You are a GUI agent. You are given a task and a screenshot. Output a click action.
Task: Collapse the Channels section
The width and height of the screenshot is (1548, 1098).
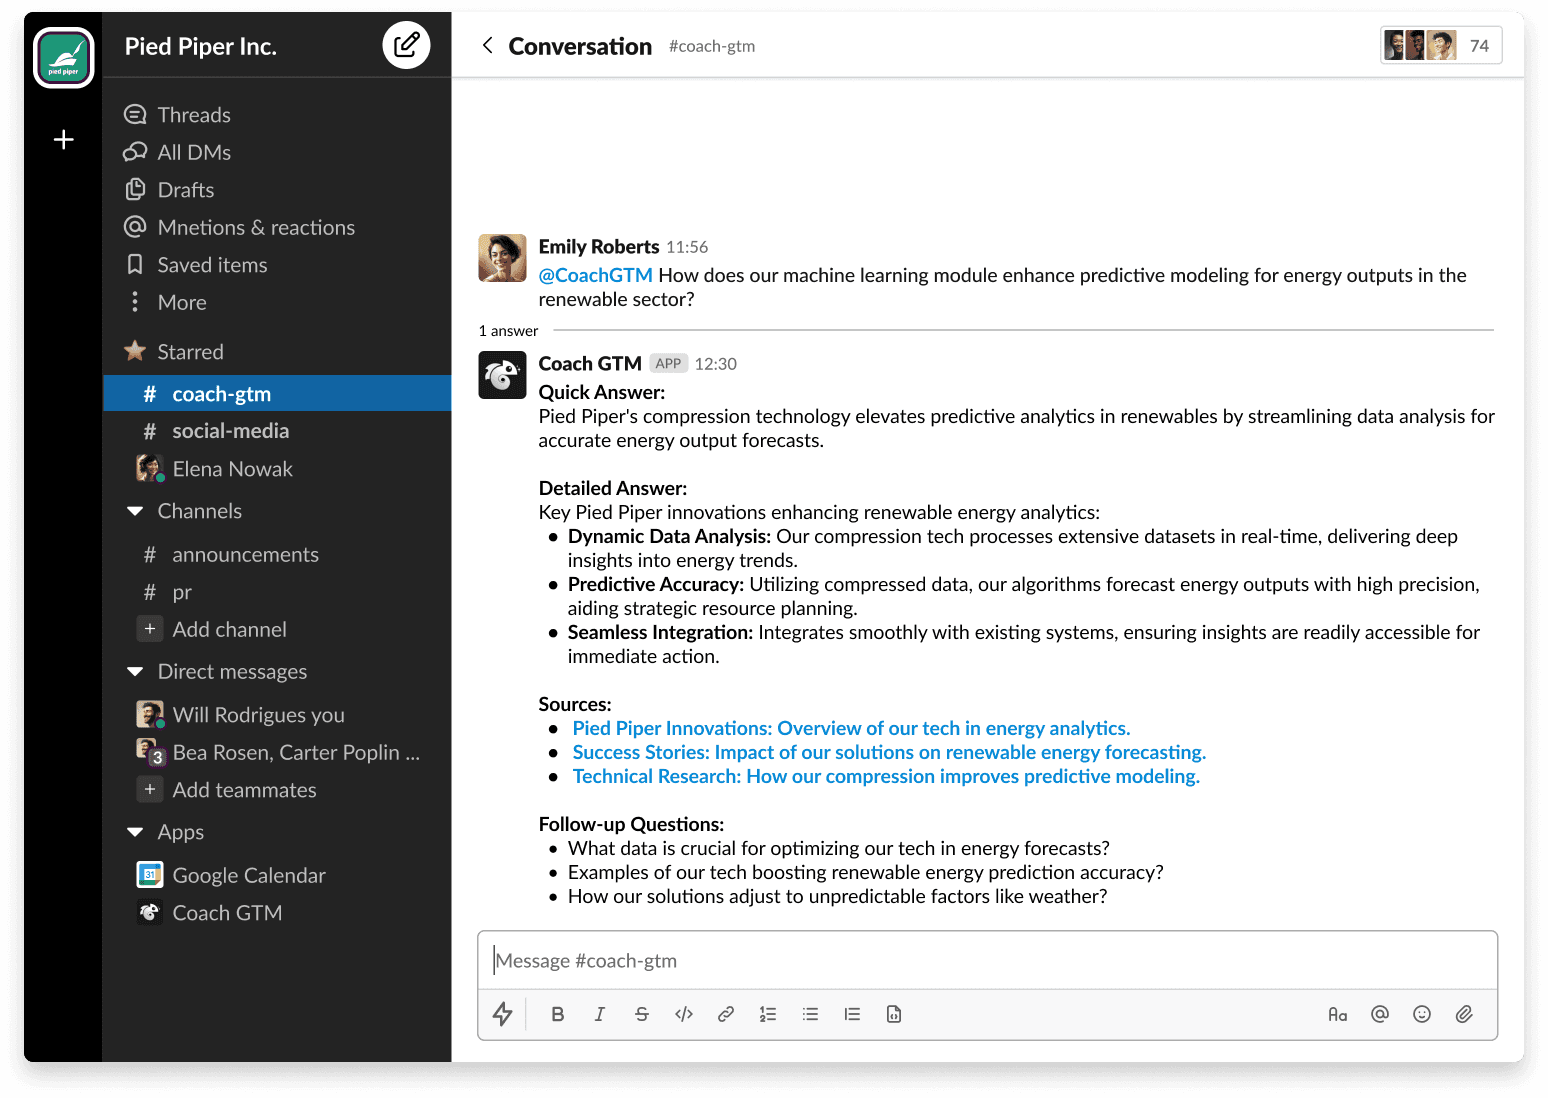(135, 511)
